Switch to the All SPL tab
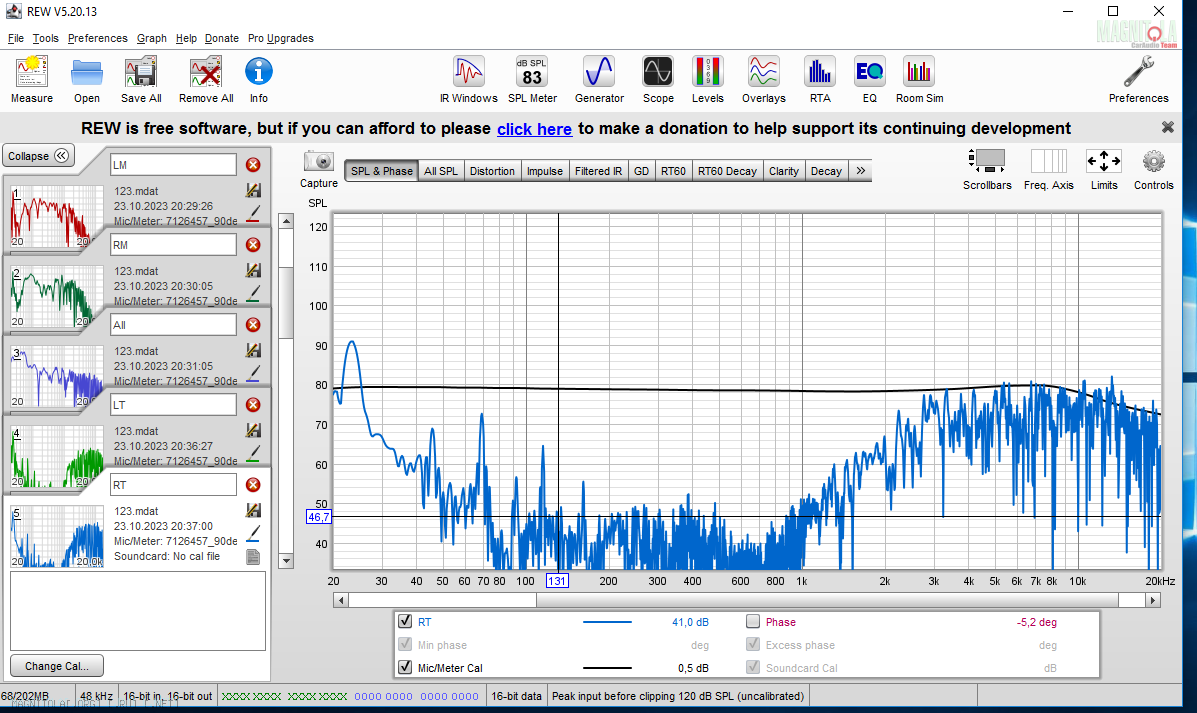The image size is (1197, 713). click(441, 171)
